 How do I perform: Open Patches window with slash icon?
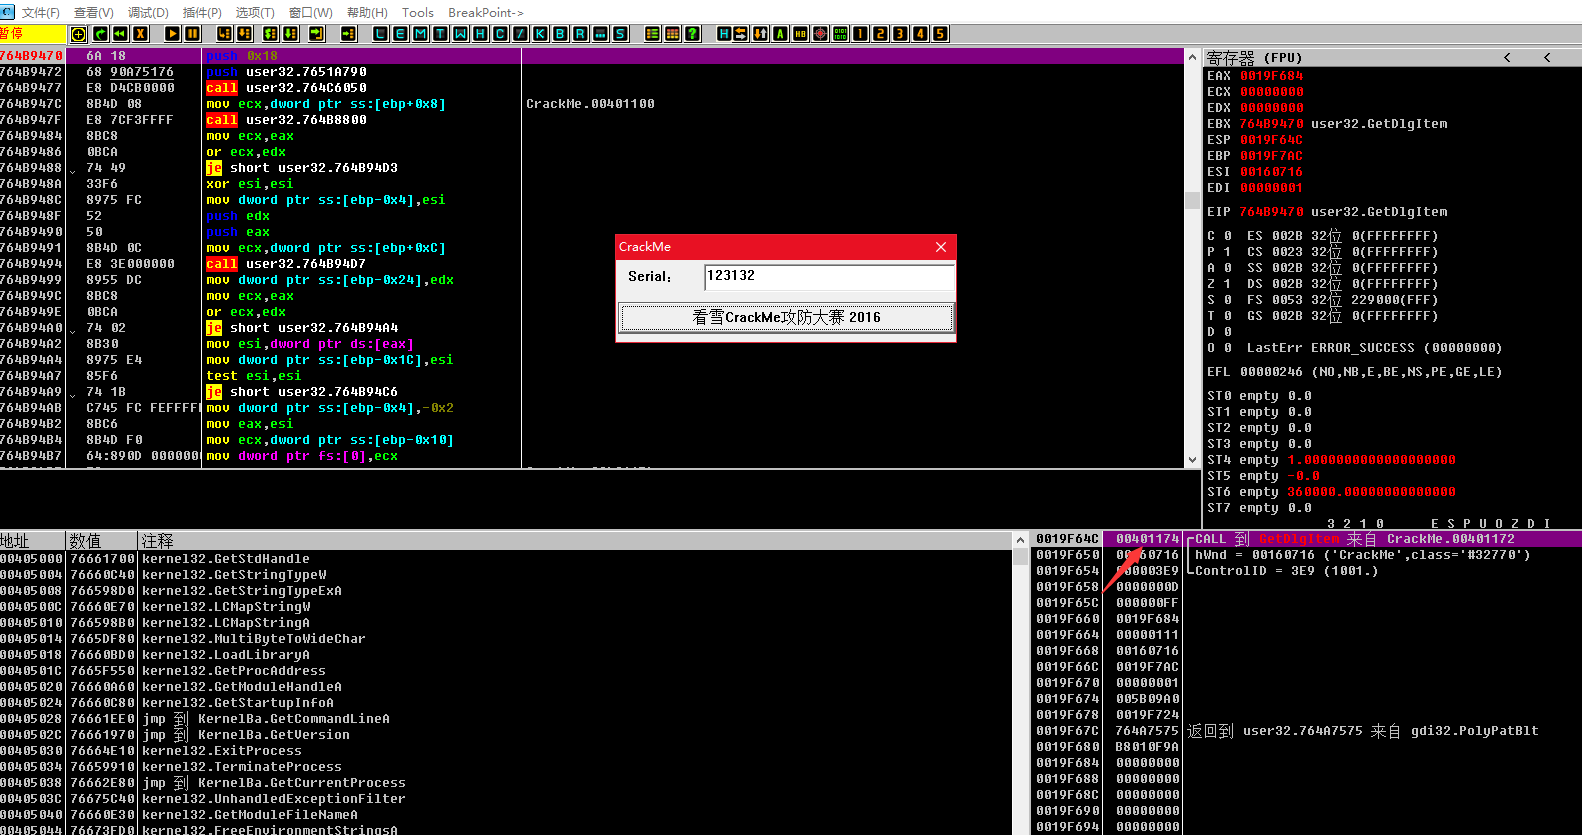point(520,34)
